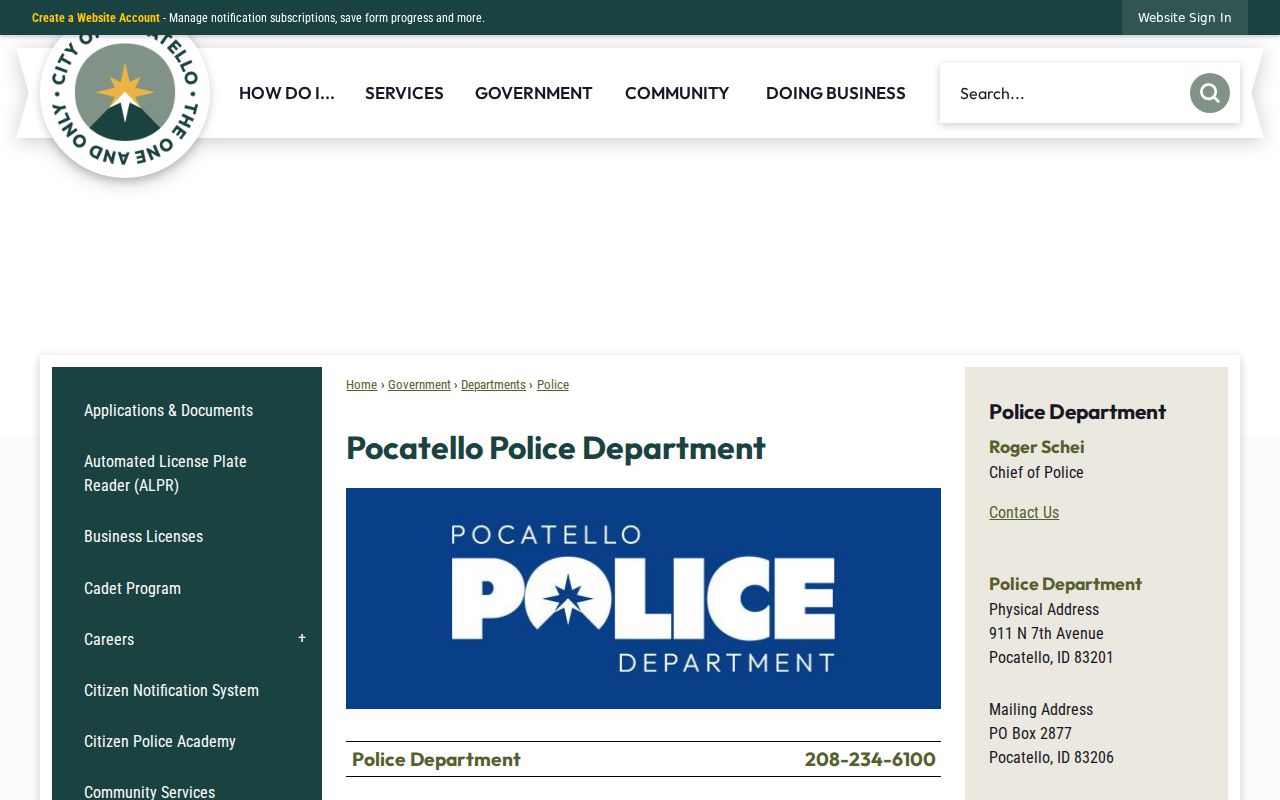Open the Doing Business menu
The image size is (1280, 800).
click(836, 93)
